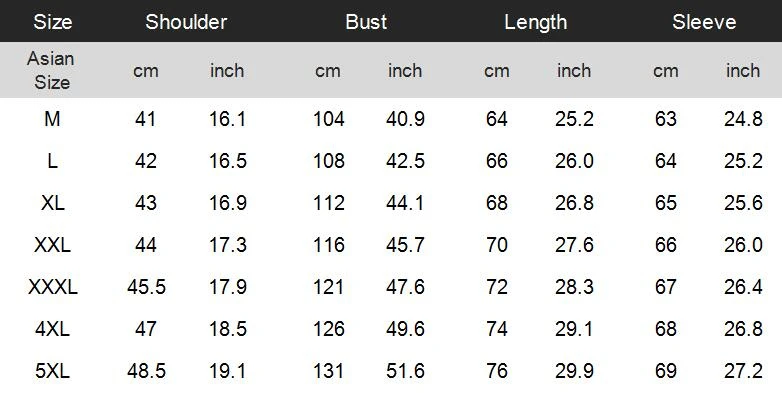
Task: Select sleeve cm value 63
Action: [666, 119]
